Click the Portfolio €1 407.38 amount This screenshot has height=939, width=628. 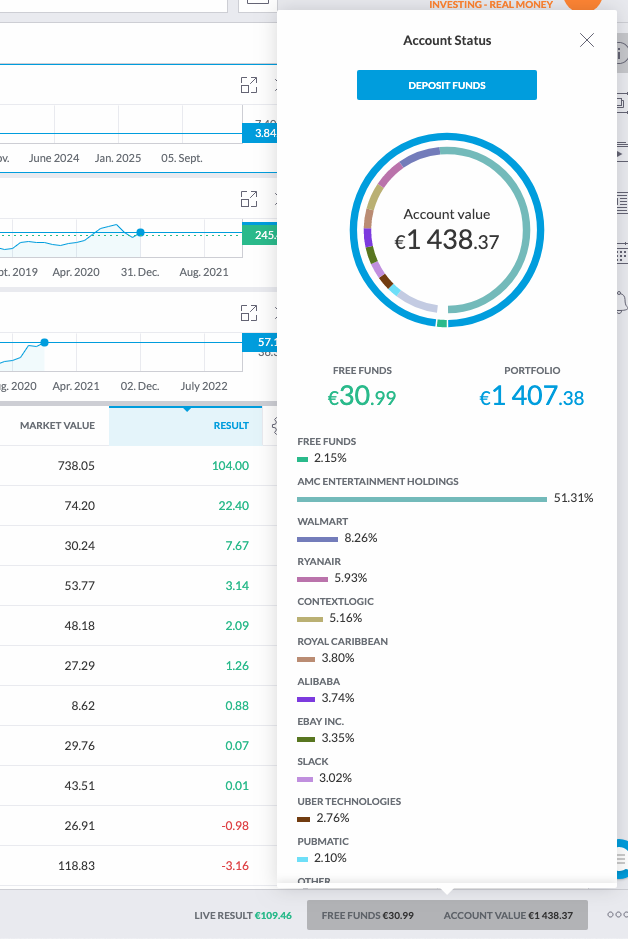(x=532, y=396)
